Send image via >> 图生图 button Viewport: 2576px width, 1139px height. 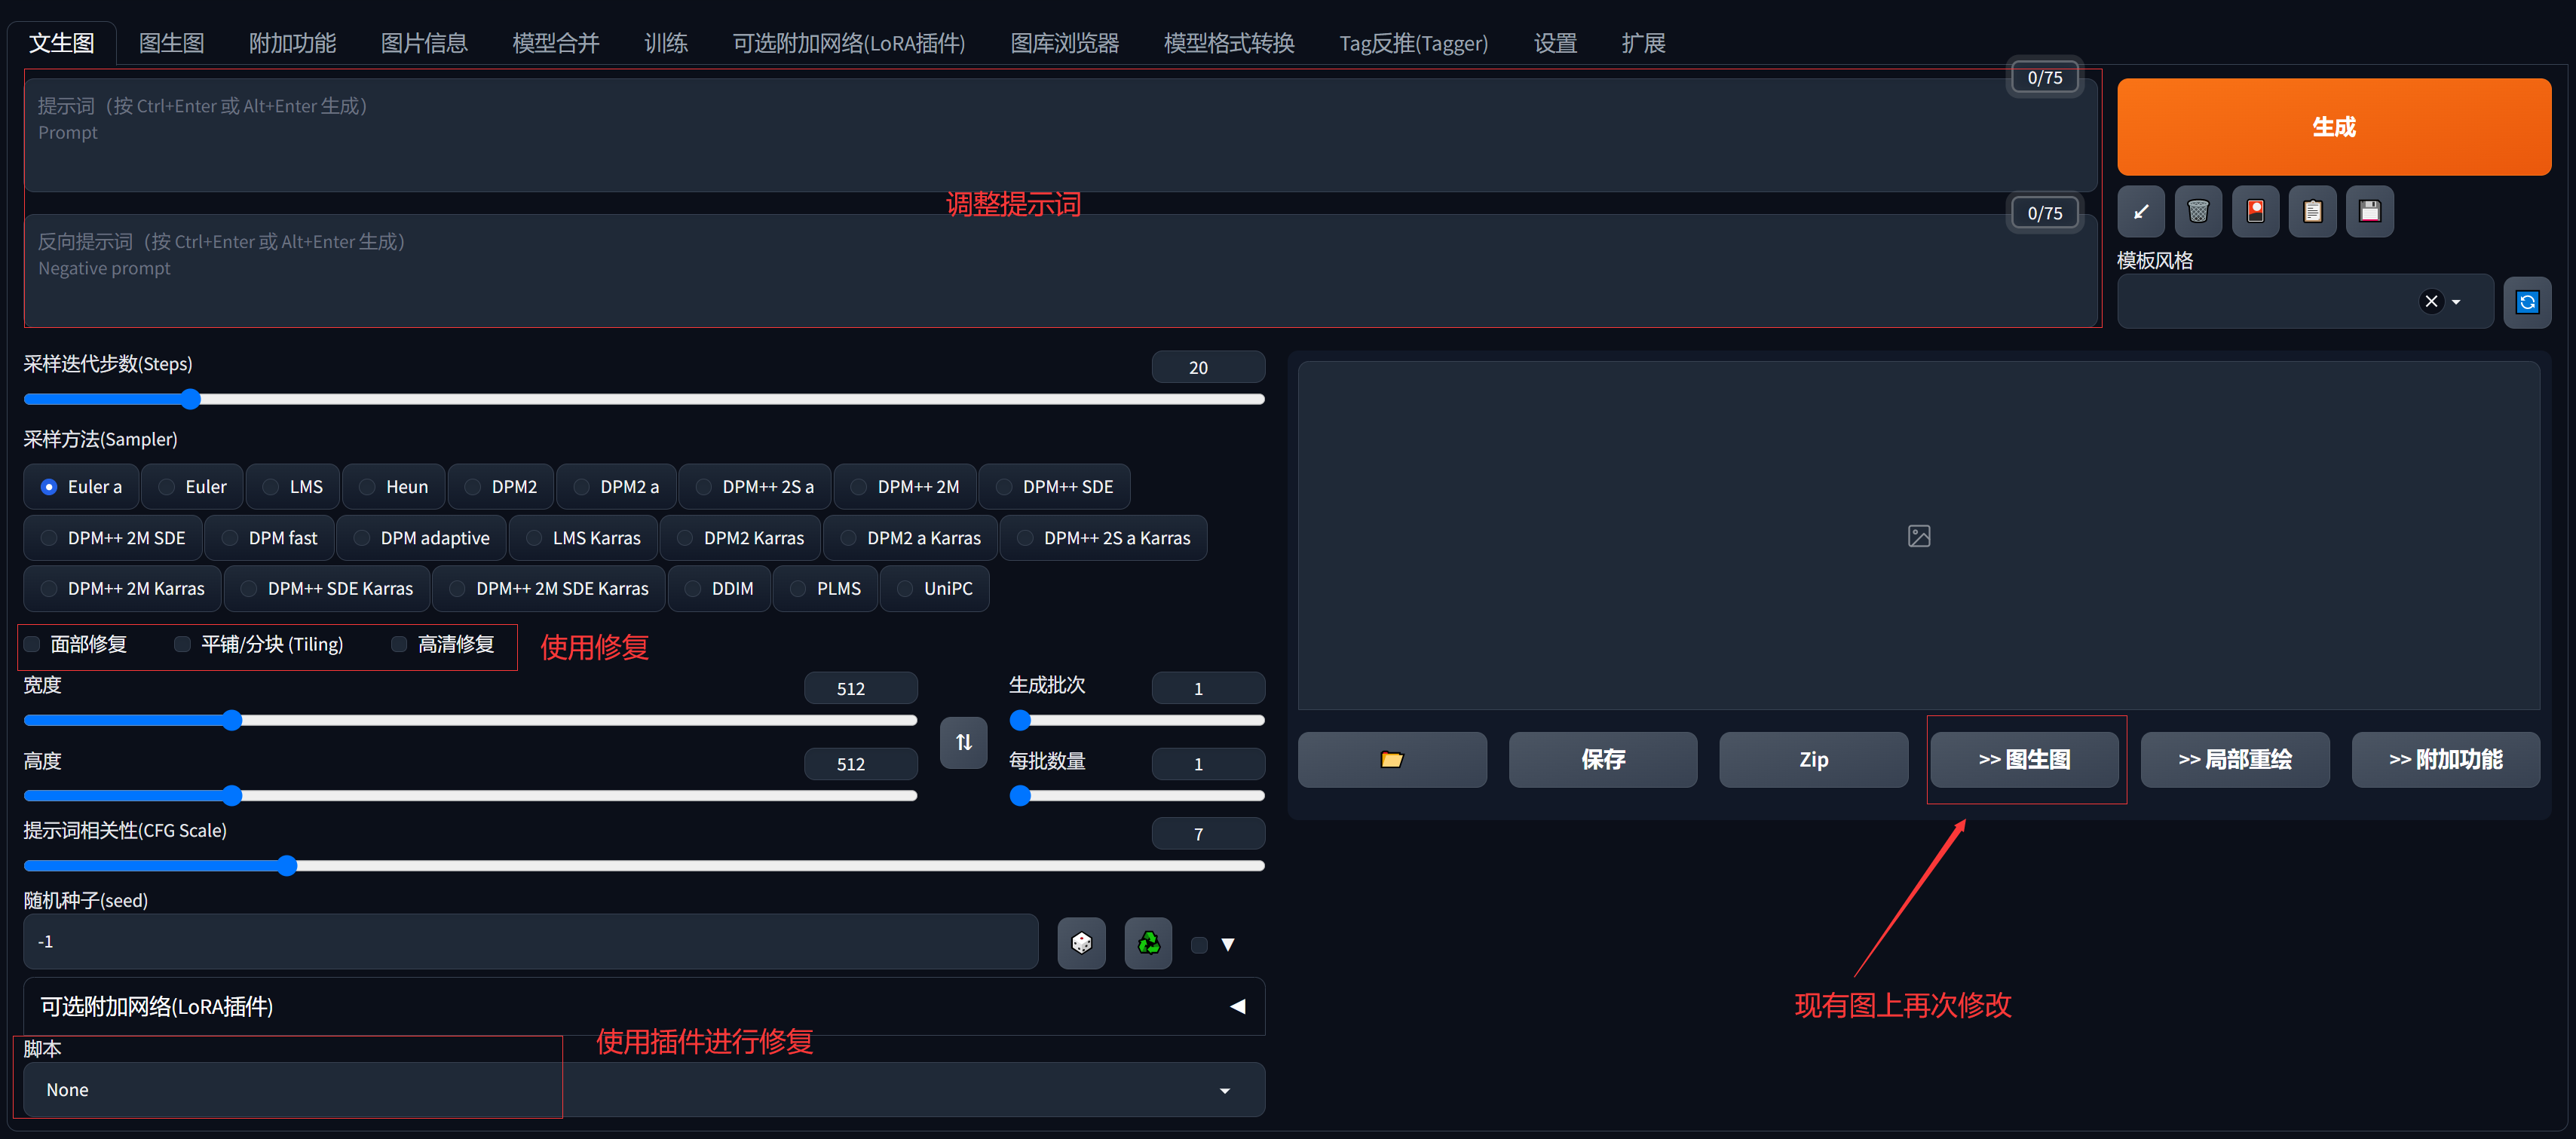coord(2024,759)
